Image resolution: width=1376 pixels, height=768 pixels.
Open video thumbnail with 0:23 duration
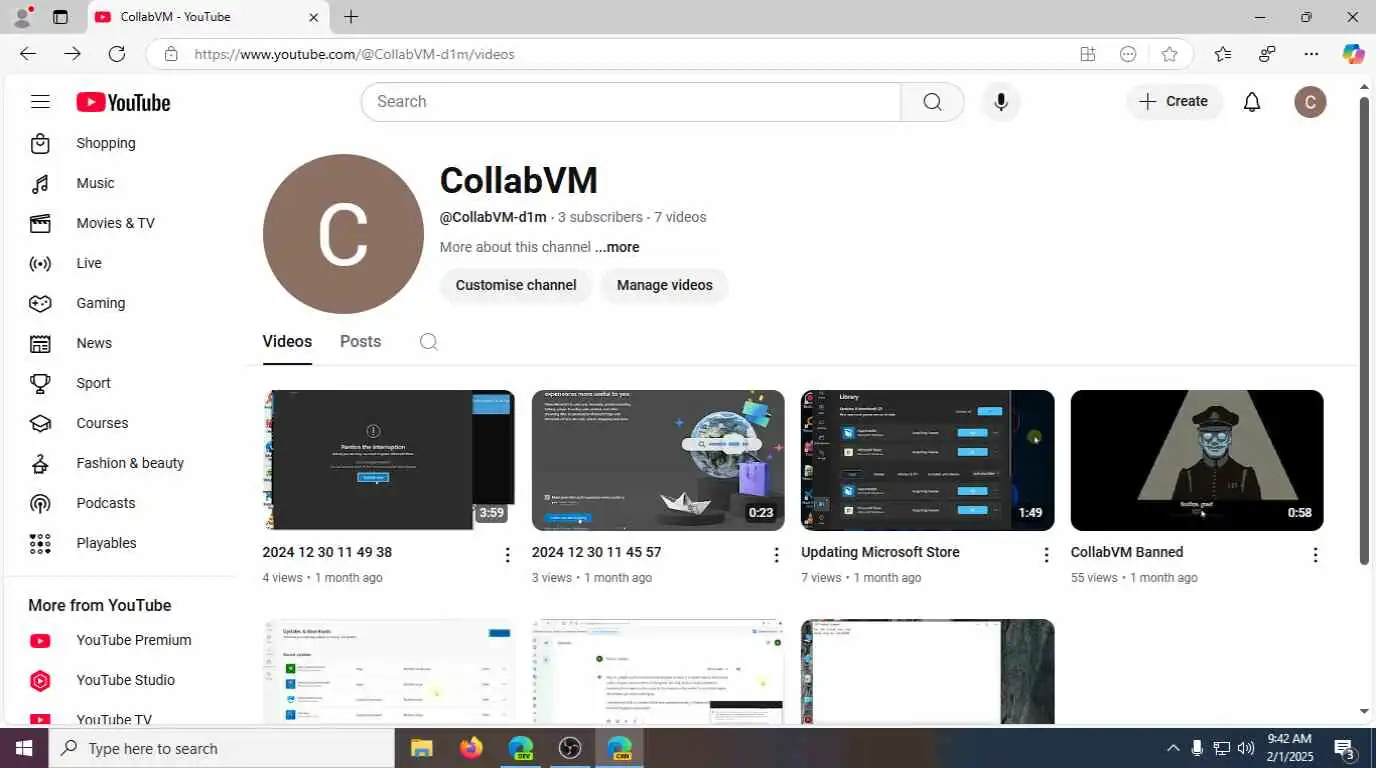tap(658, 460)
